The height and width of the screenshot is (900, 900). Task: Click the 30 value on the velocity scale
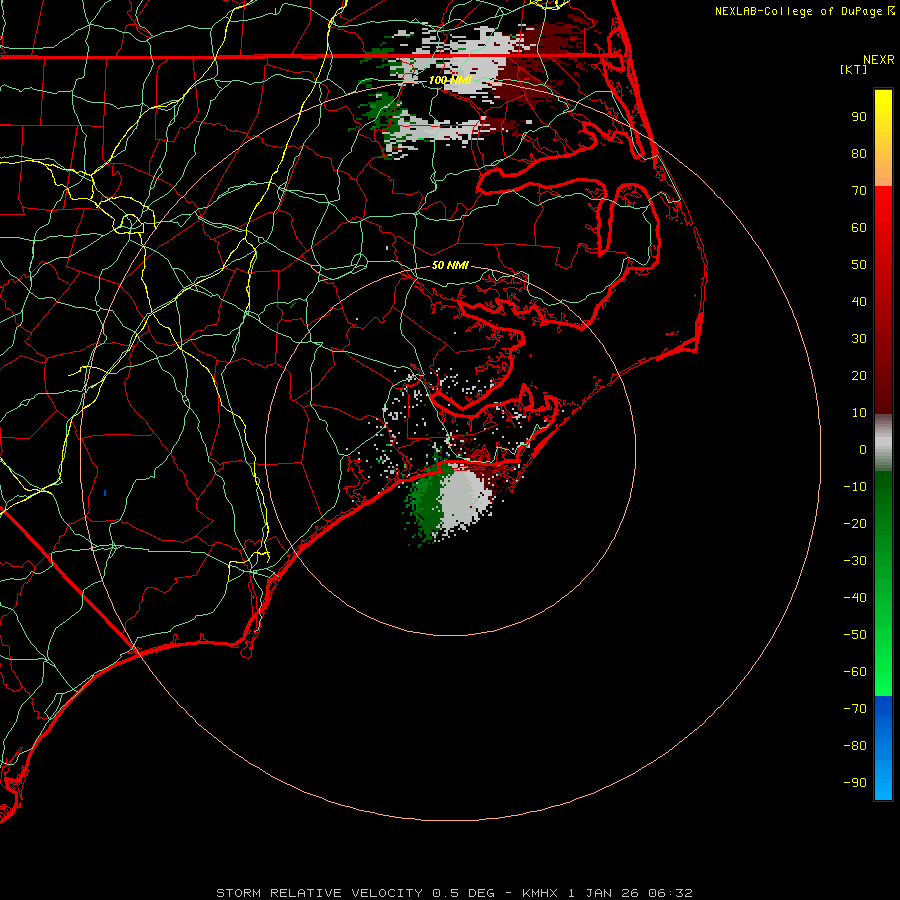tap(859, 339)
